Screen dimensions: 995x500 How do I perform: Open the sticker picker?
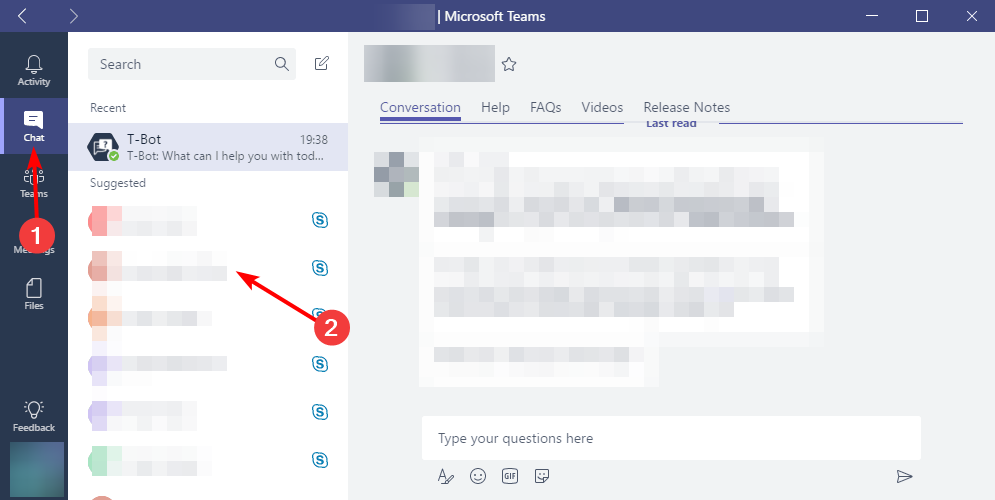point(542,476)
